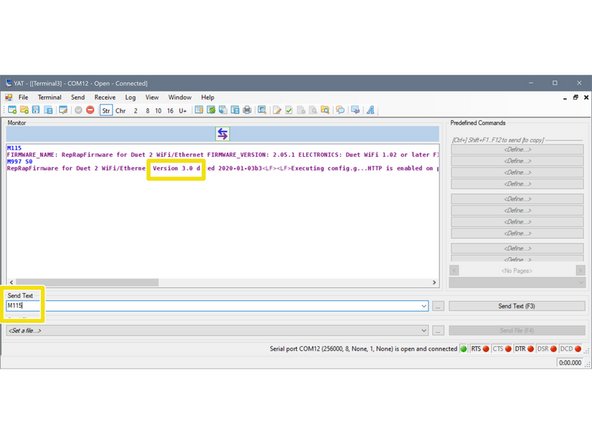The width and height of the screenshot is (592, 444).
Task: Click into the Send Text input field
Action: [217, 306]
